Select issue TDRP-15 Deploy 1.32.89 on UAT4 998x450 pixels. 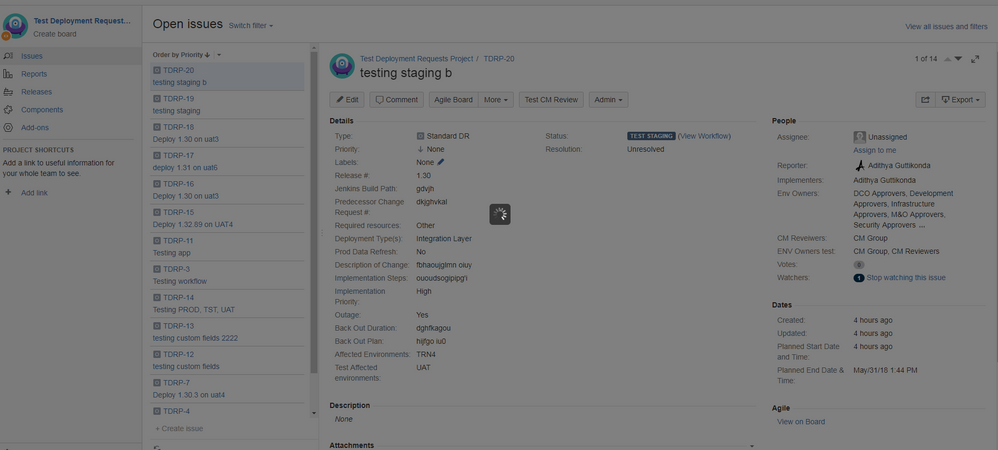227,218
